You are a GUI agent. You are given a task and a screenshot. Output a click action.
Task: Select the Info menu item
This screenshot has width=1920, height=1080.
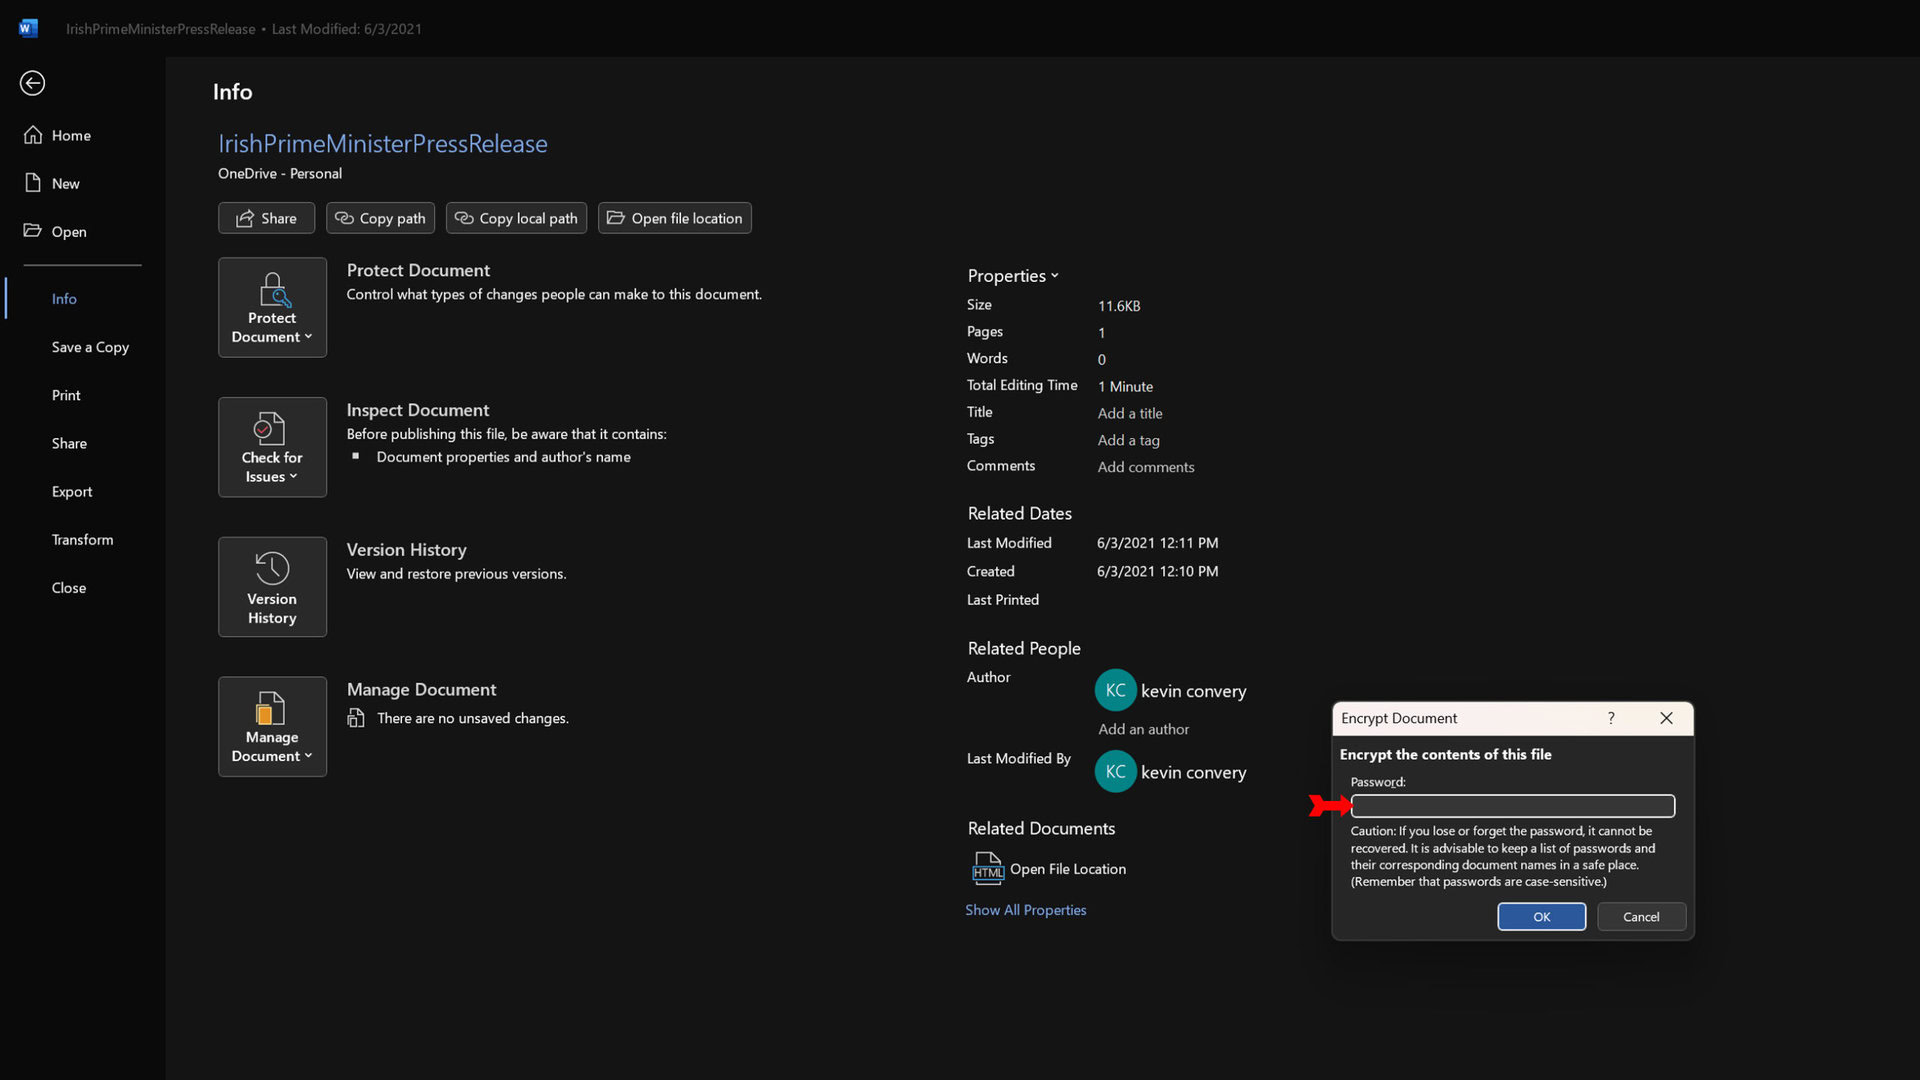(x=63, y=297)
